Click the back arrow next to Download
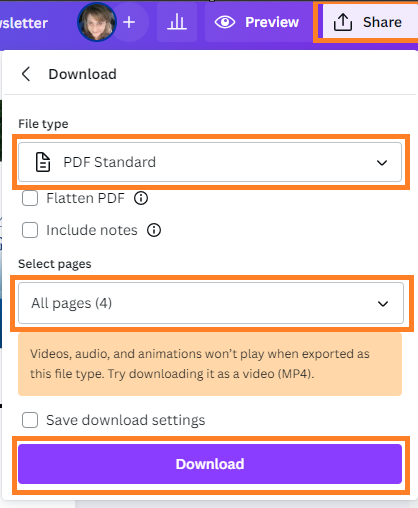The height and width of the screenshot is (508, 418). pos(26,74)
